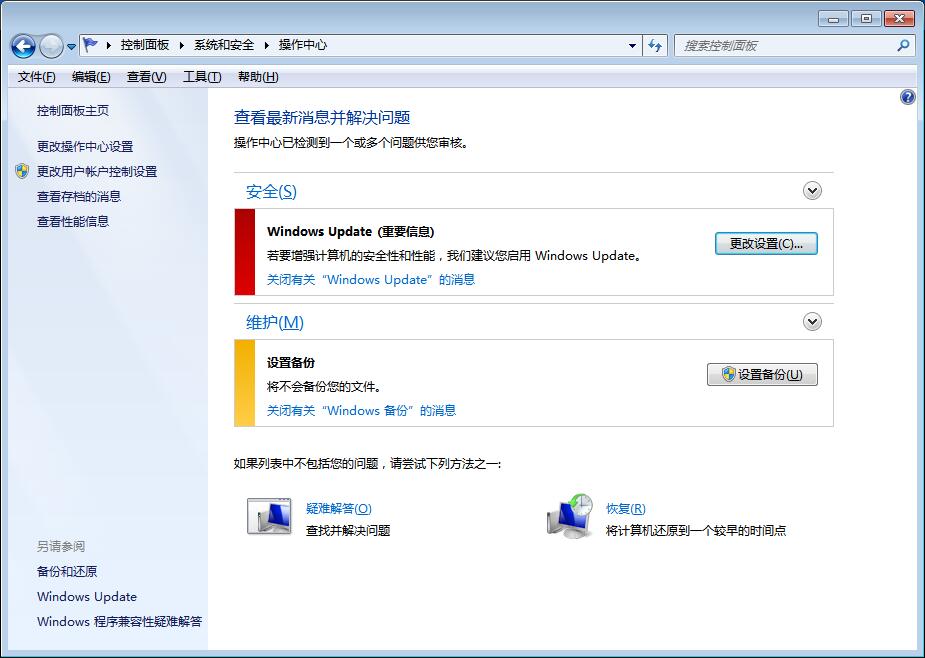
Task: Open the 文件(F) menu
Action: [x=37, y=77]
